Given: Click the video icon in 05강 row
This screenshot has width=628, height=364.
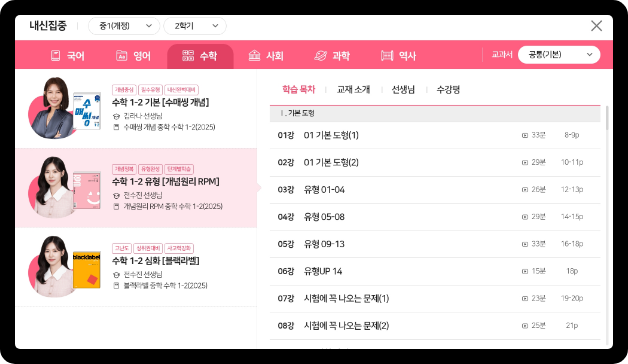Looking at the screenshot, I should (x=525, y=244).
